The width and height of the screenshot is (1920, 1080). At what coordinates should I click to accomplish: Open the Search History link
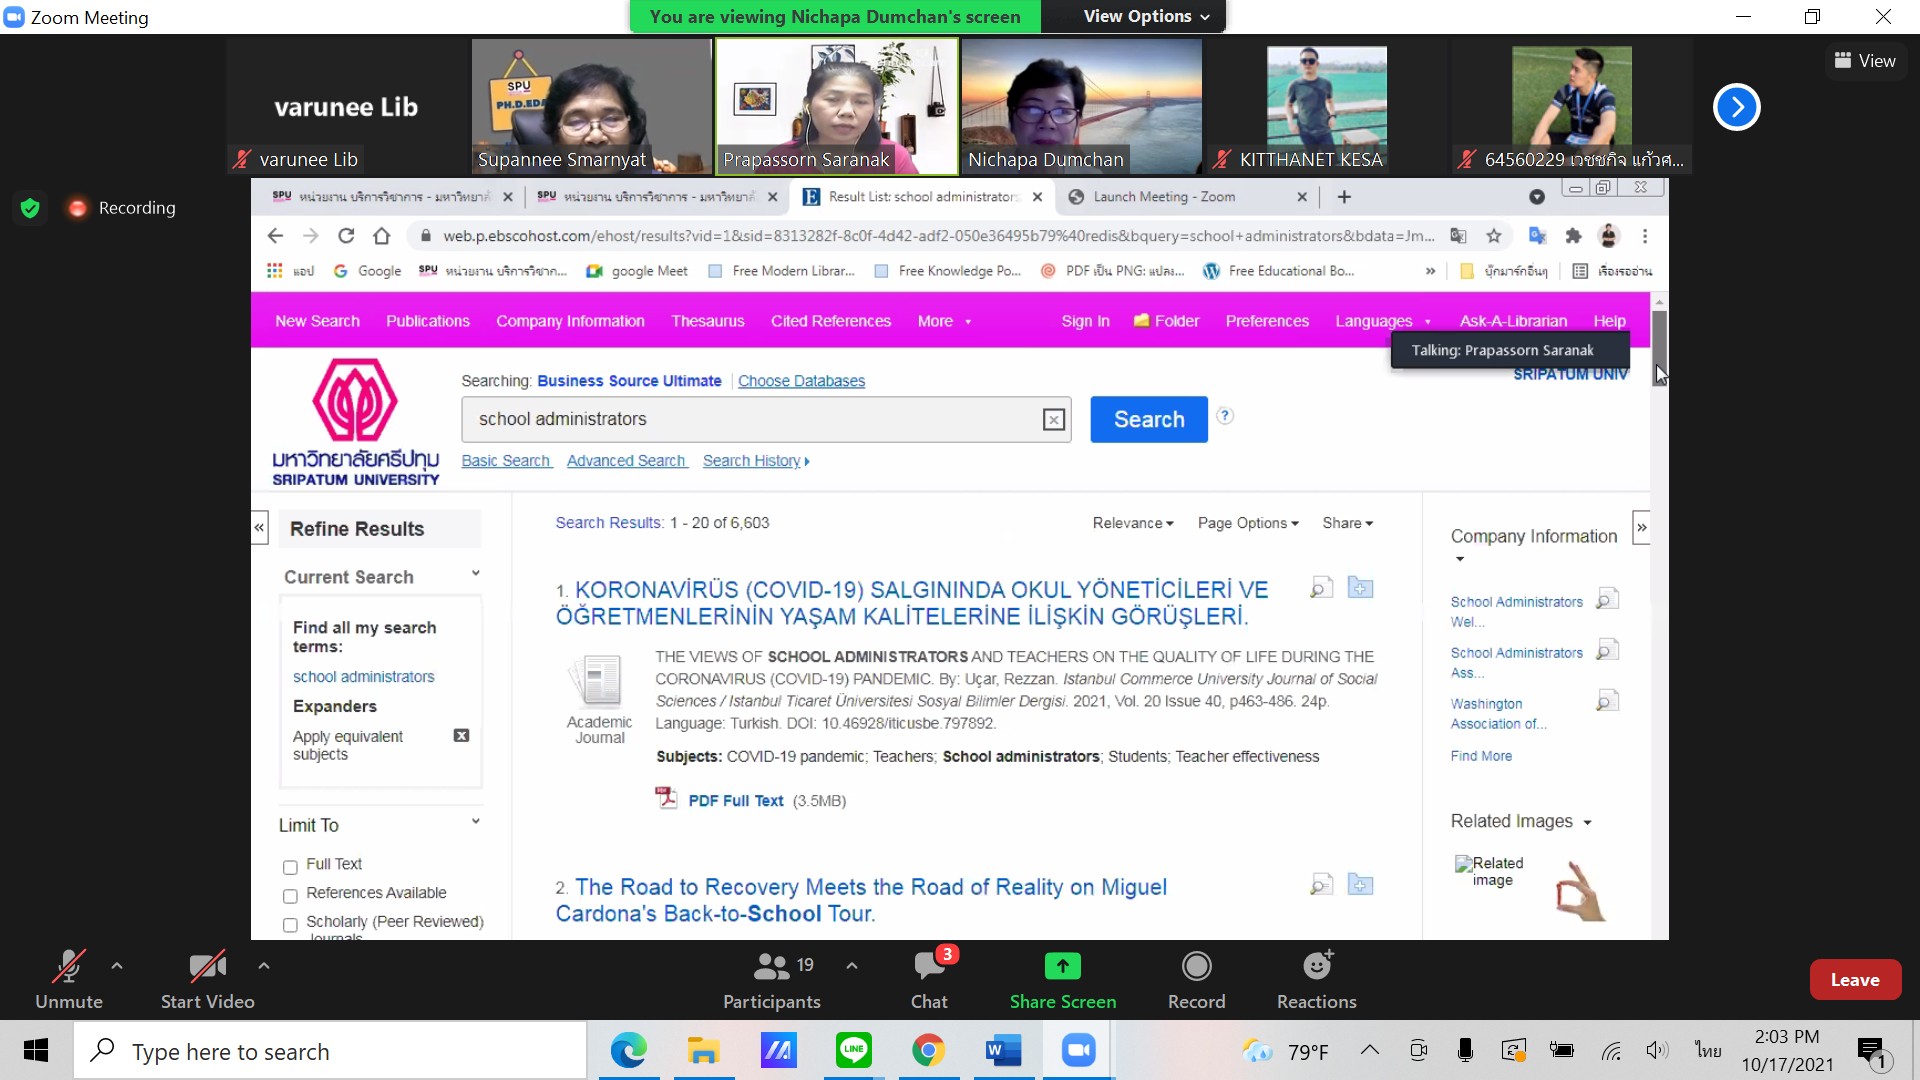pos(756,461)
